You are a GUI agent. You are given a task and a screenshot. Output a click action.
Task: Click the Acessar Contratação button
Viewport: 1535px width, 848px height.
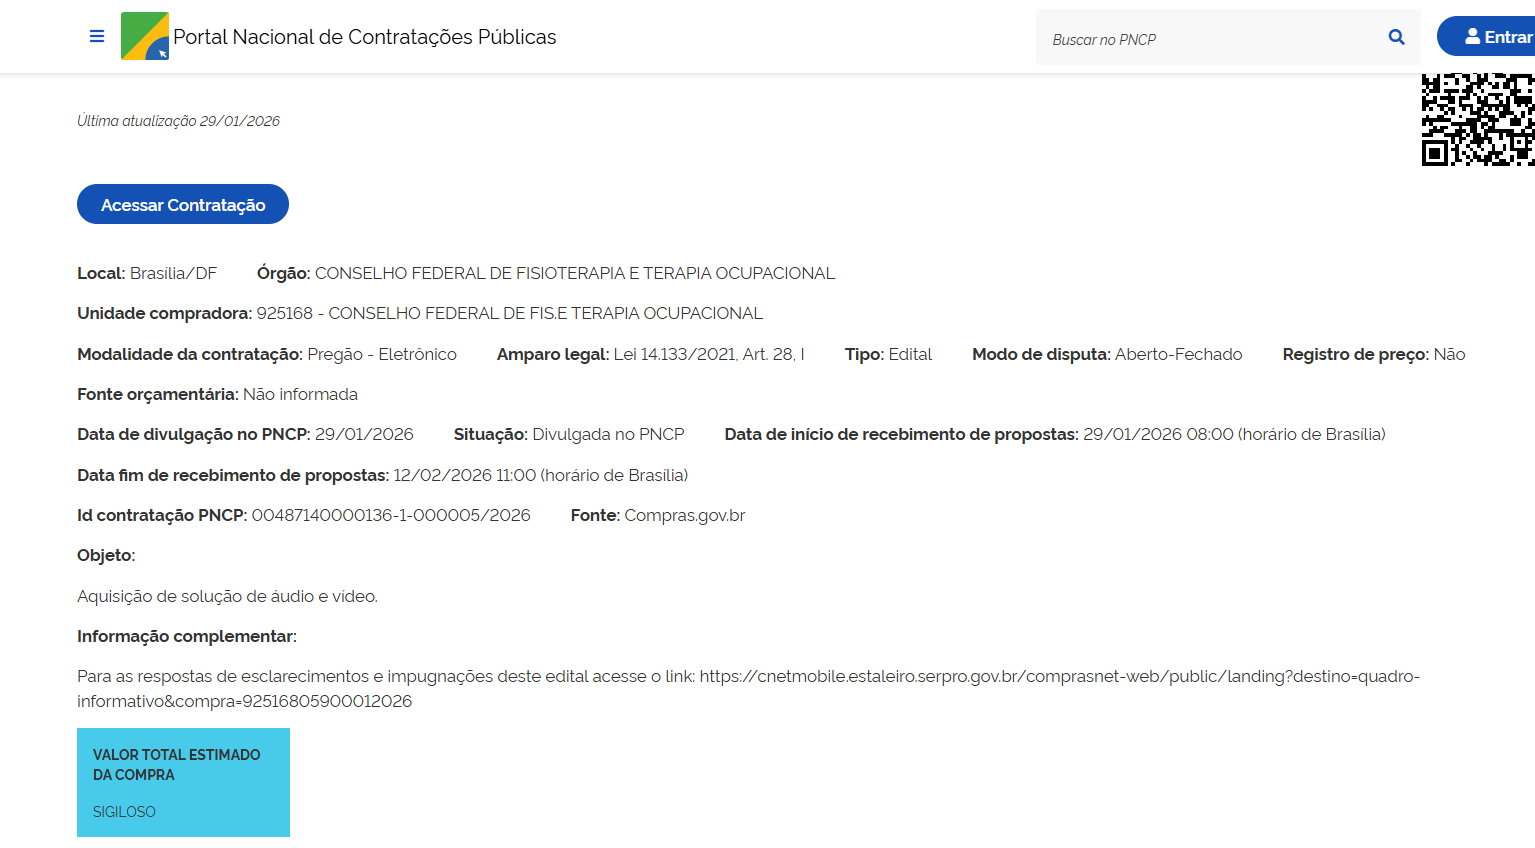[183, 205]
